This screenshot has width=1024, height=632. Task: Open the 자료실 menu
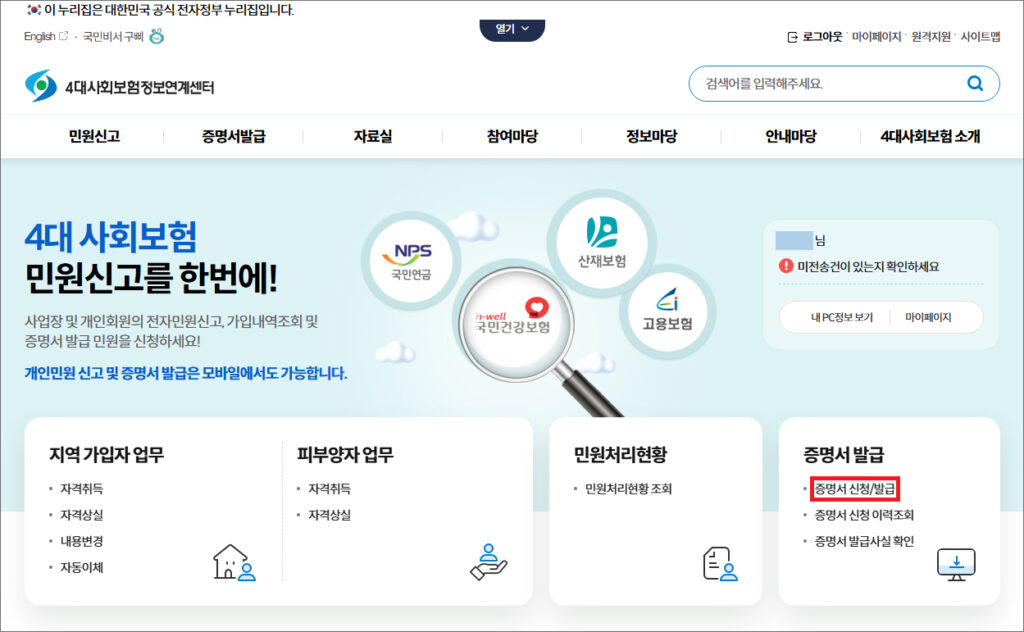372,137
